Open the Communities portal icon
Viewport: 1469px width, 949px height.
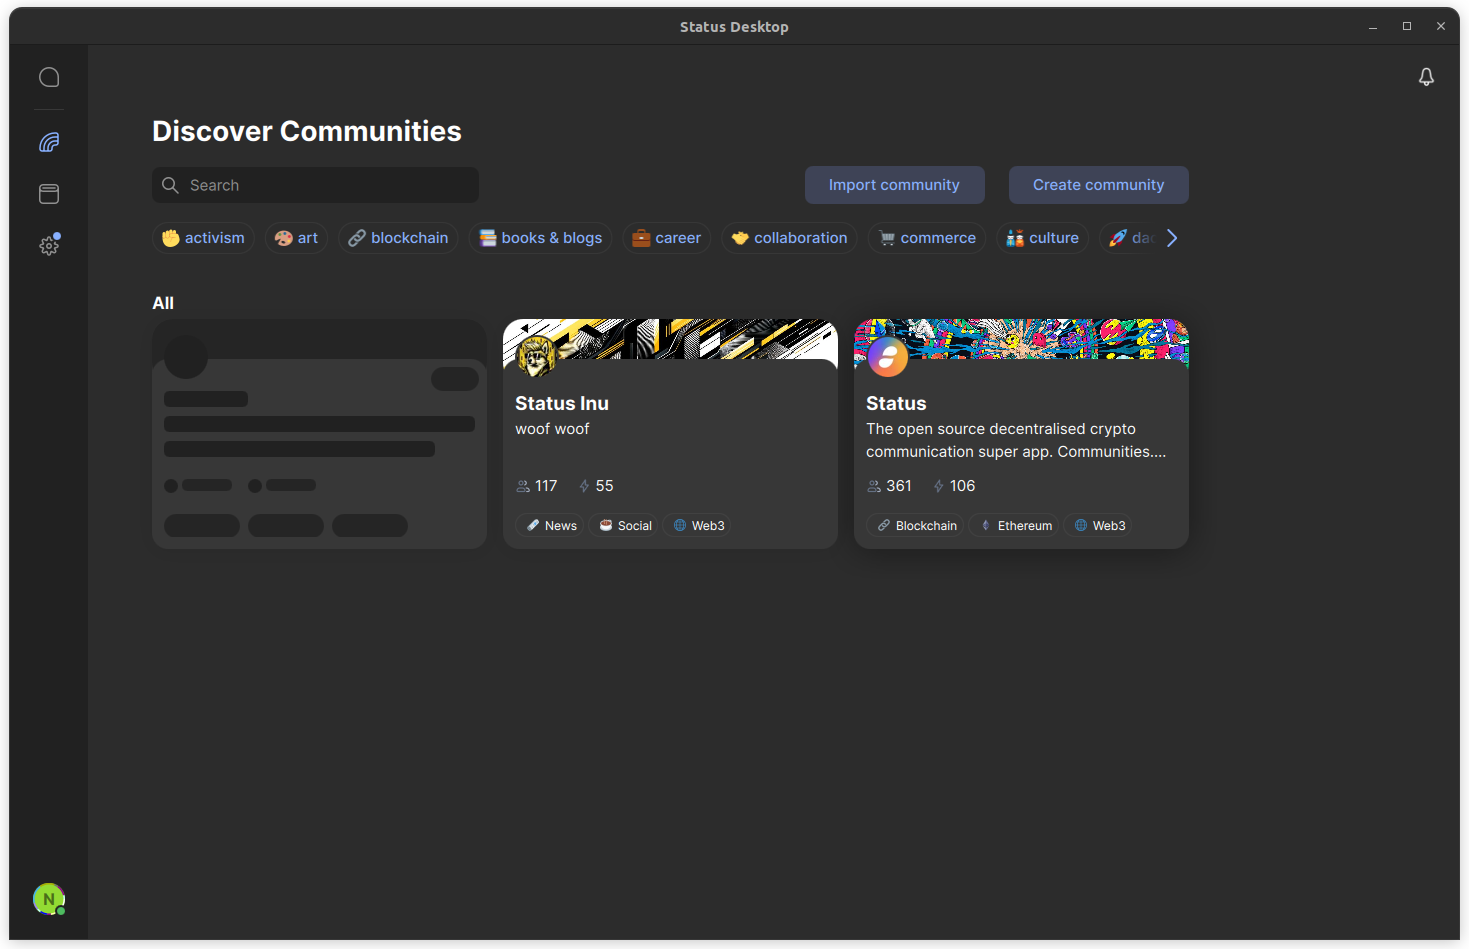click(x=49, y=142)
